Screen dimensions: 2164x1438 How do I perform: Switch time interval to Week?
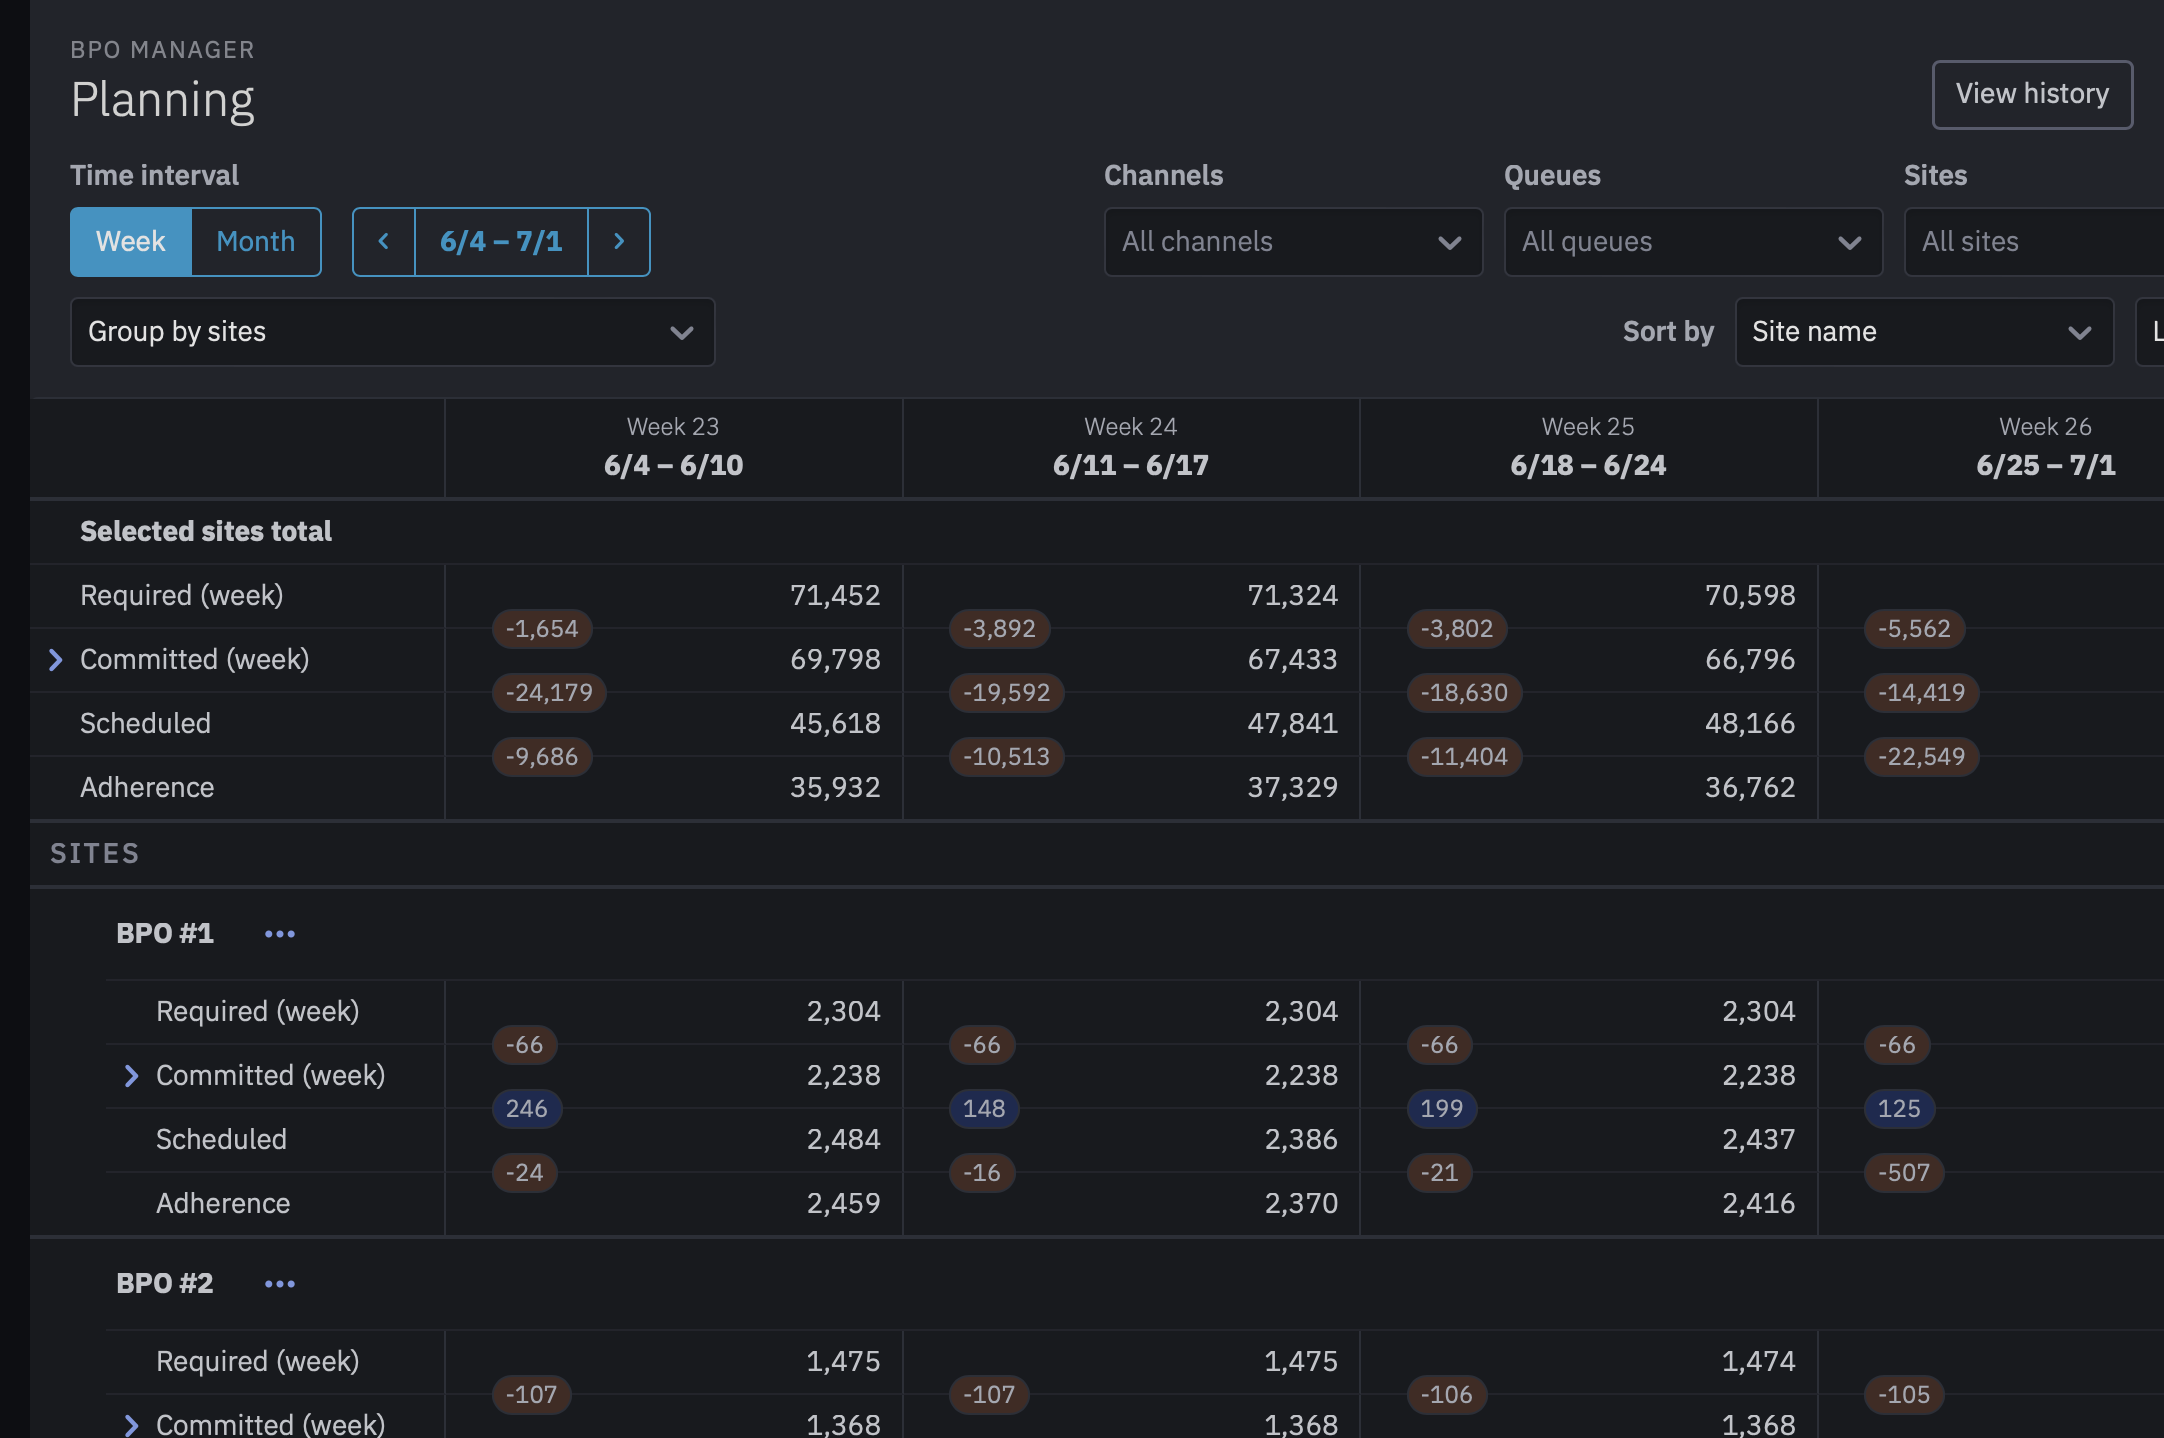coord(131,242)
